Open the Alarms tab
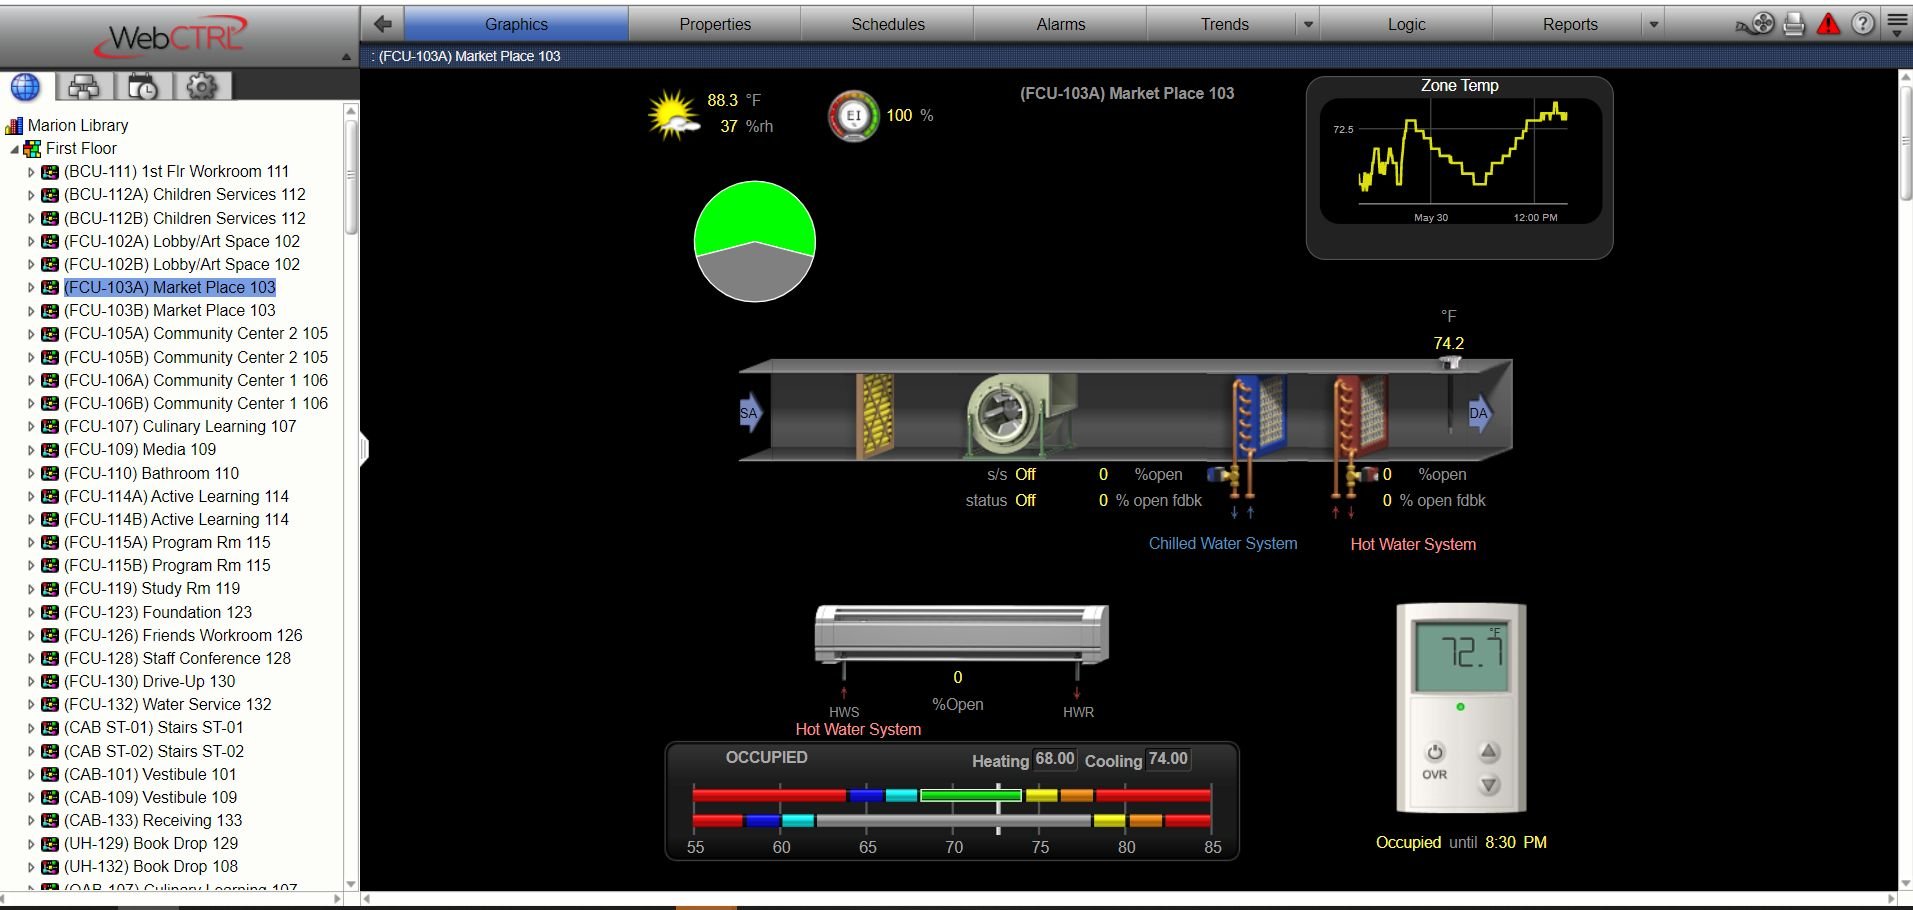1913x910 pixels. pyautogui.click(x=1060, y=24)
